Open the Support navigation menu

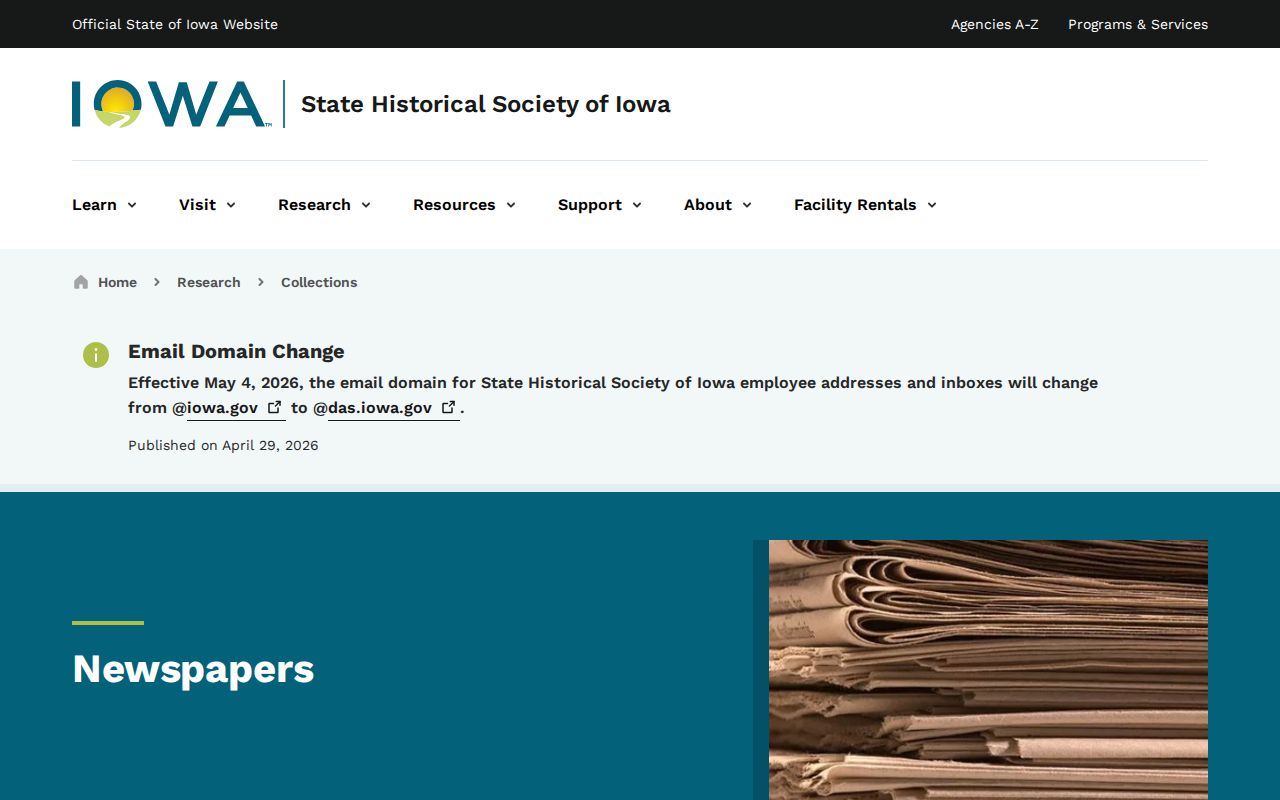point(600,205)
